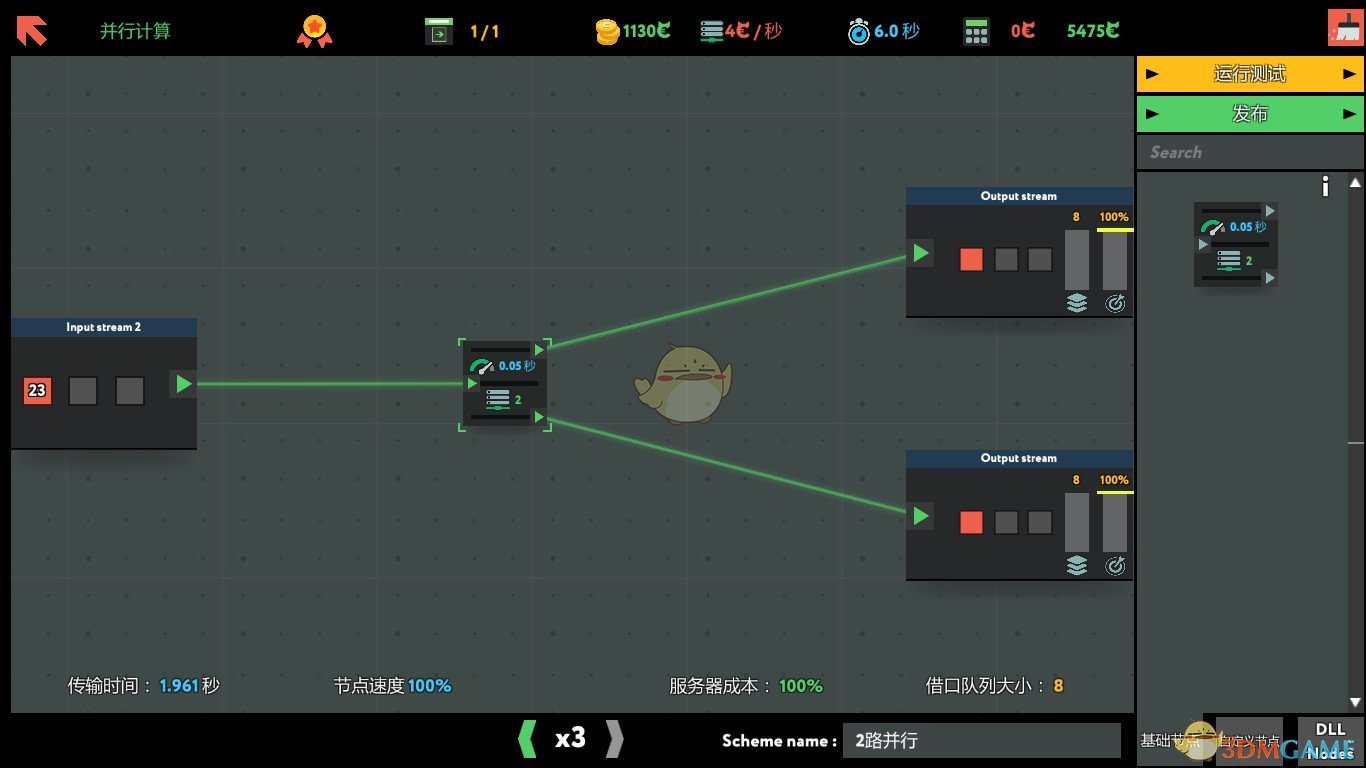Click the lower Output stream node header
1366x768 pixels.
pyautogui.click(x=1019, y=458)
